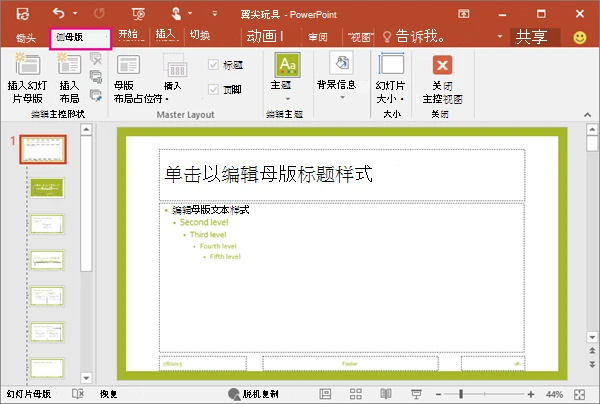The height and width of the screenshot is (404, 600).
Task: Open the 文件 tab
Action: click(x=26, y=38)
